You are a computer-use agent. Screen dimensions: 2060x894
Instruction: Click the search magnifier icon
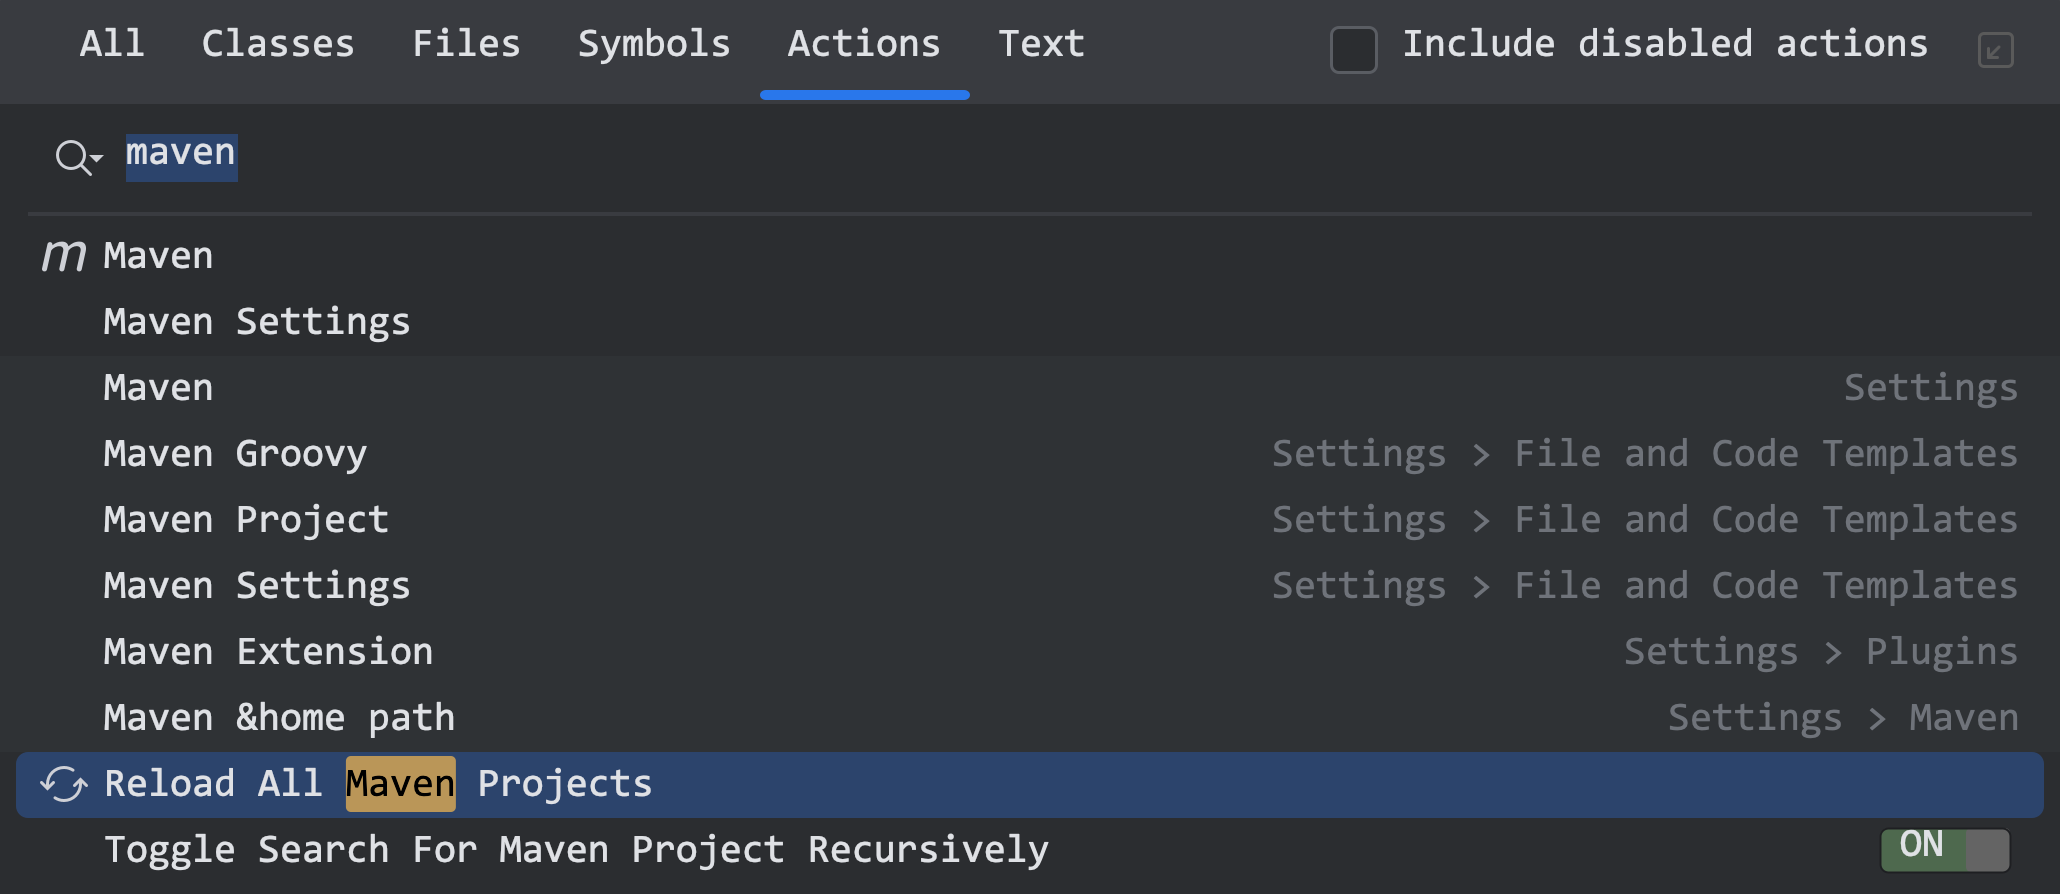(72, 157)
